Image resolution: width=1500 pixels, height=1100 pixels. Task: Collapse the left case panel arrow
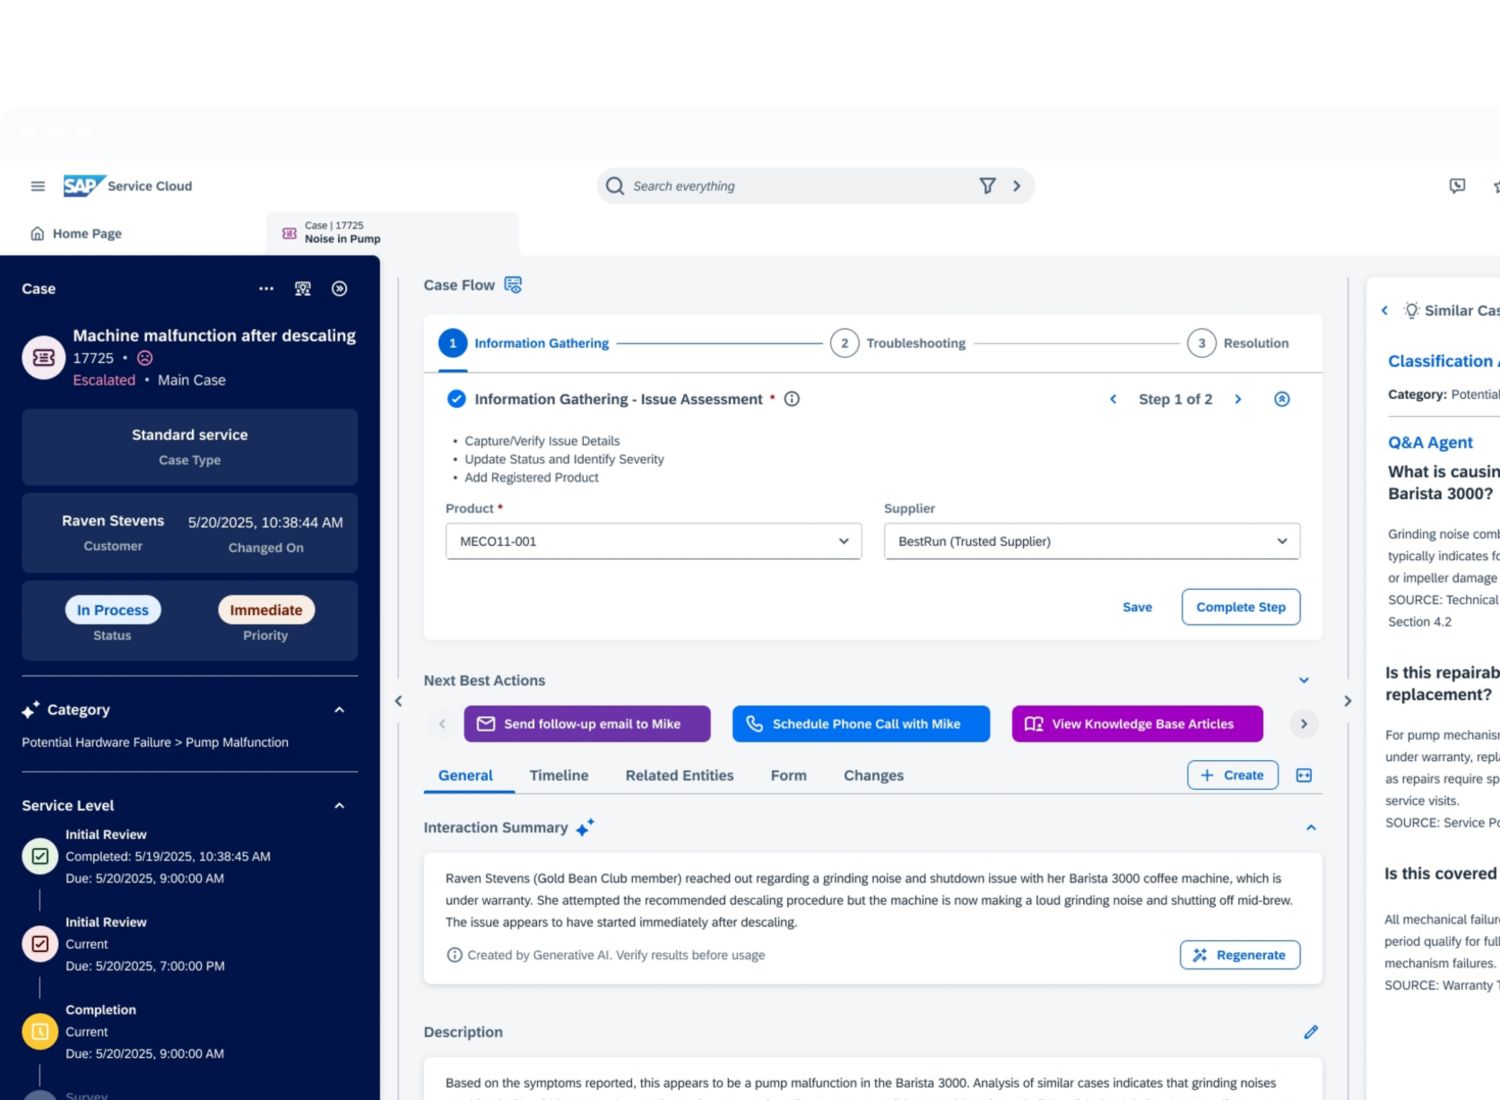tap(399, 701)
